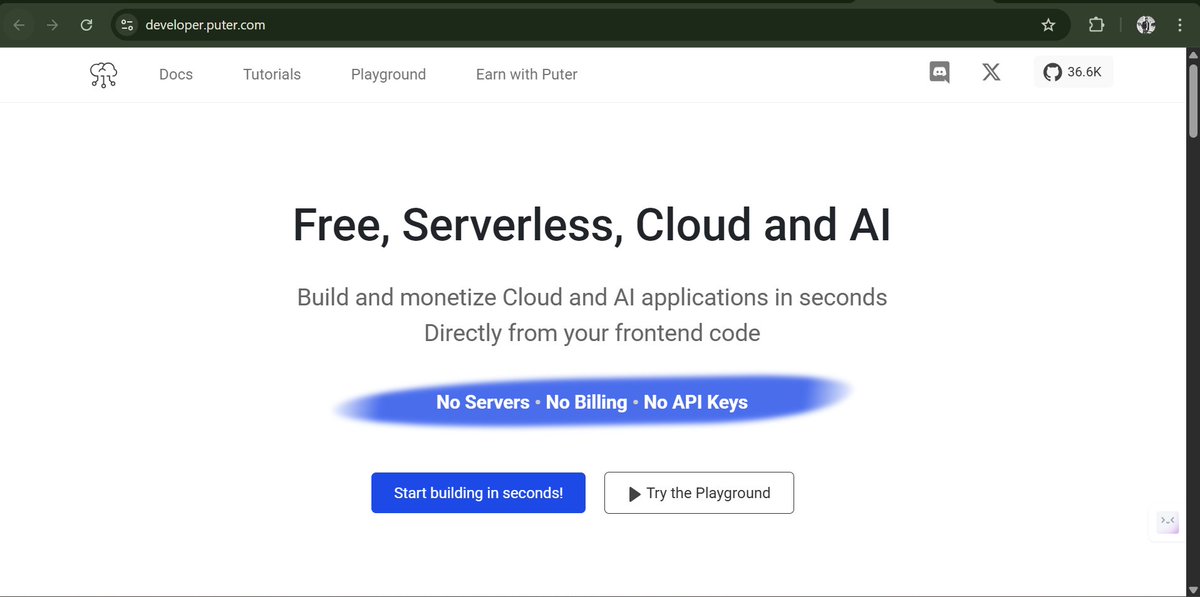Open the browser extensions icon
Screen dimensions: 1200x597
pos(1096,24)
